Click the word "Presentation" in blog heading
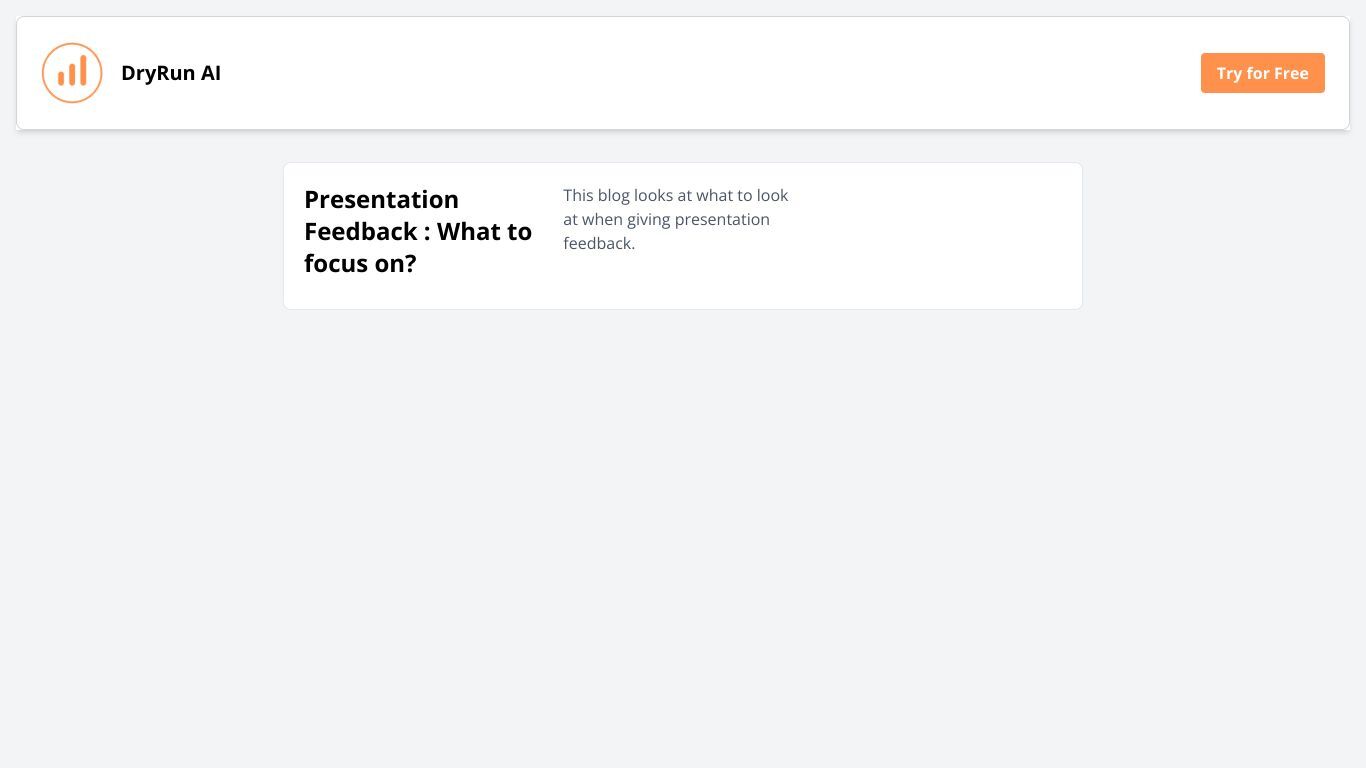The height and width of the screenshot is (768, 1366). [x=381, y=199]
